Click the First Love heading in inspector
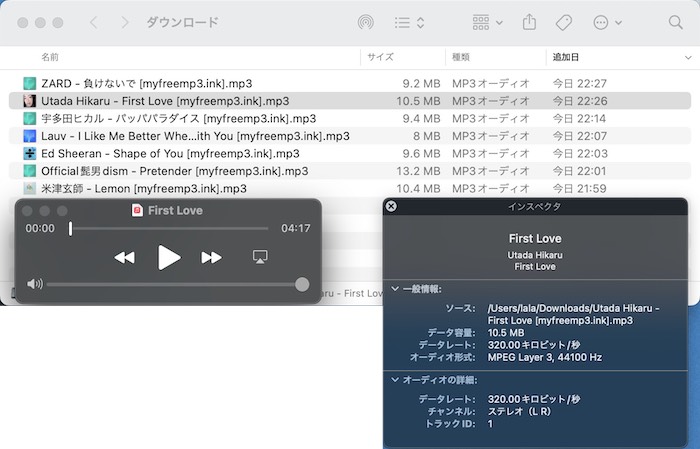 coord(535,239)
